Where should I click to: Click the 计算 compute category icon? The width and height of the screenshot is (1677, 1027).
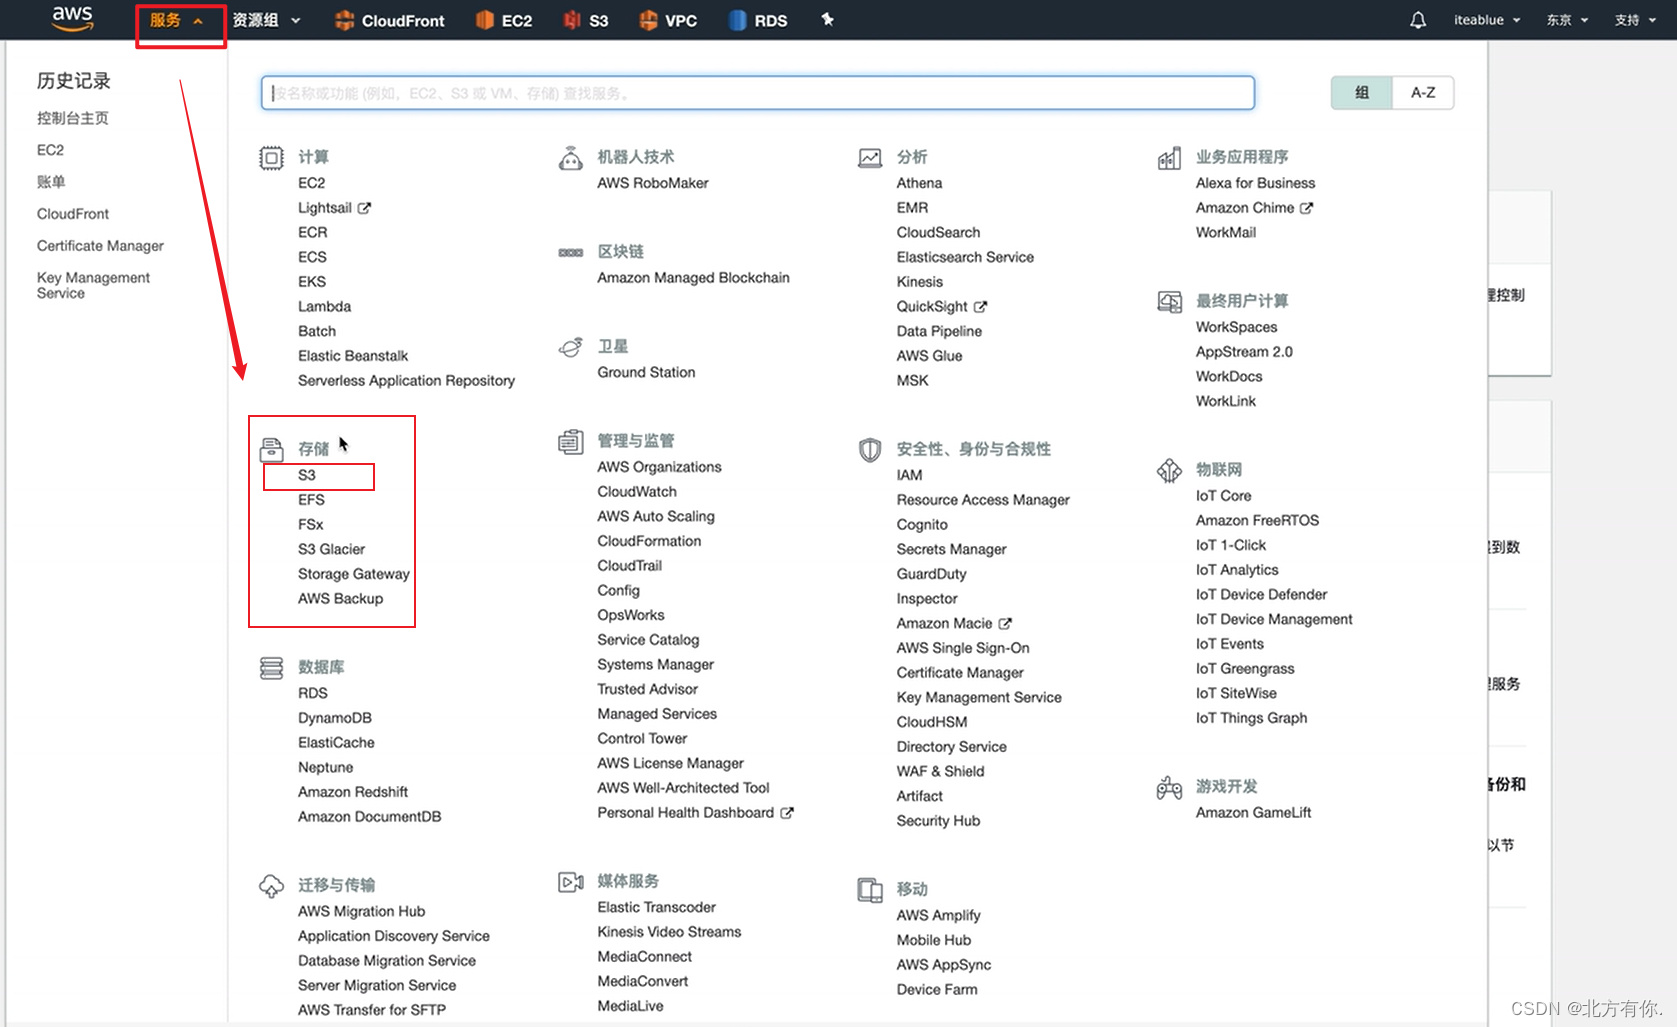pyautogui.click(x=271, y=158)
